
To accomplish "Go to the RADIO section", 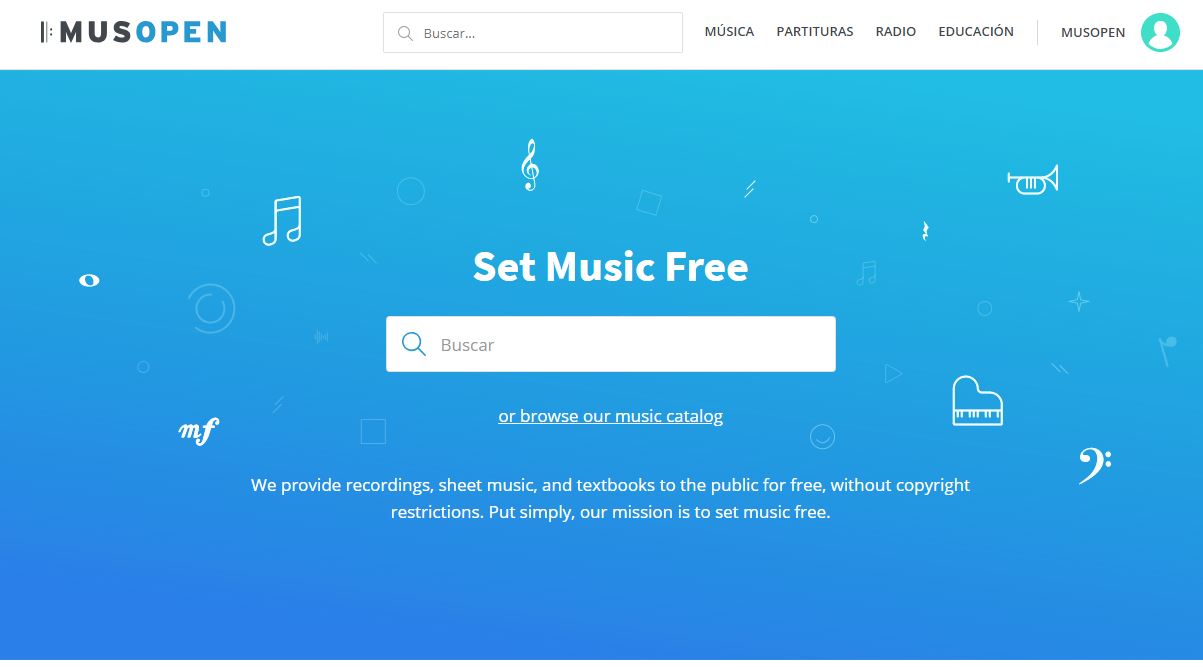I will (x=896, y=32).
